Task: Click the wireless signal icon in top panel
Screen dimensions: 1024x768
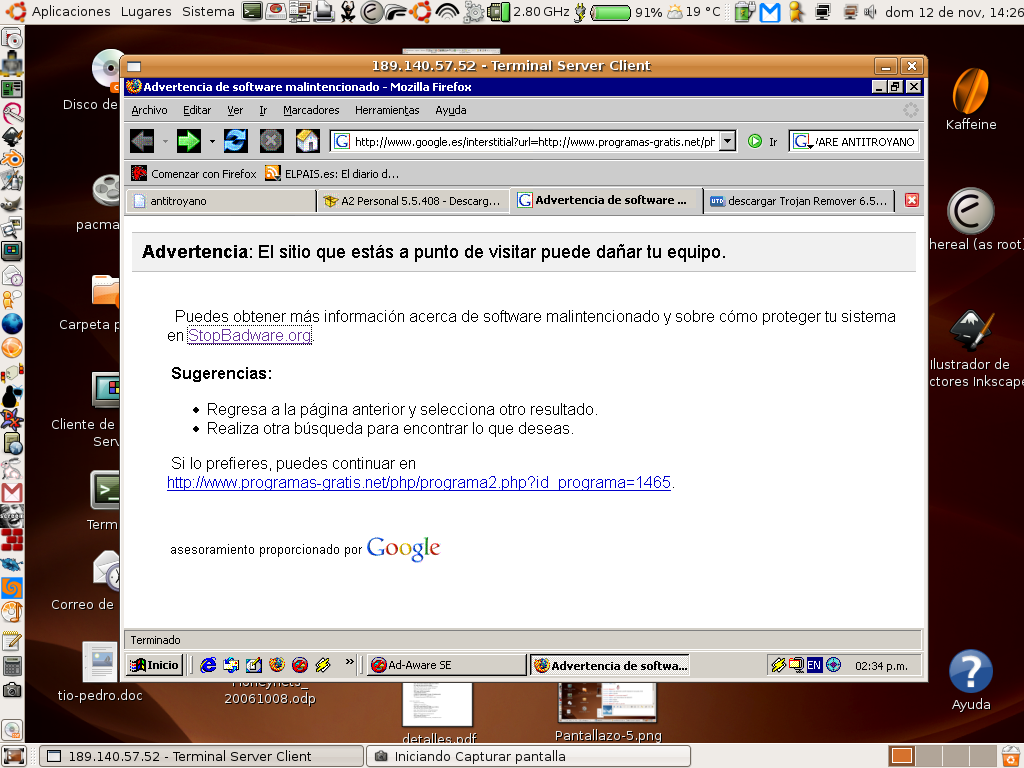Action: point(447,12)
